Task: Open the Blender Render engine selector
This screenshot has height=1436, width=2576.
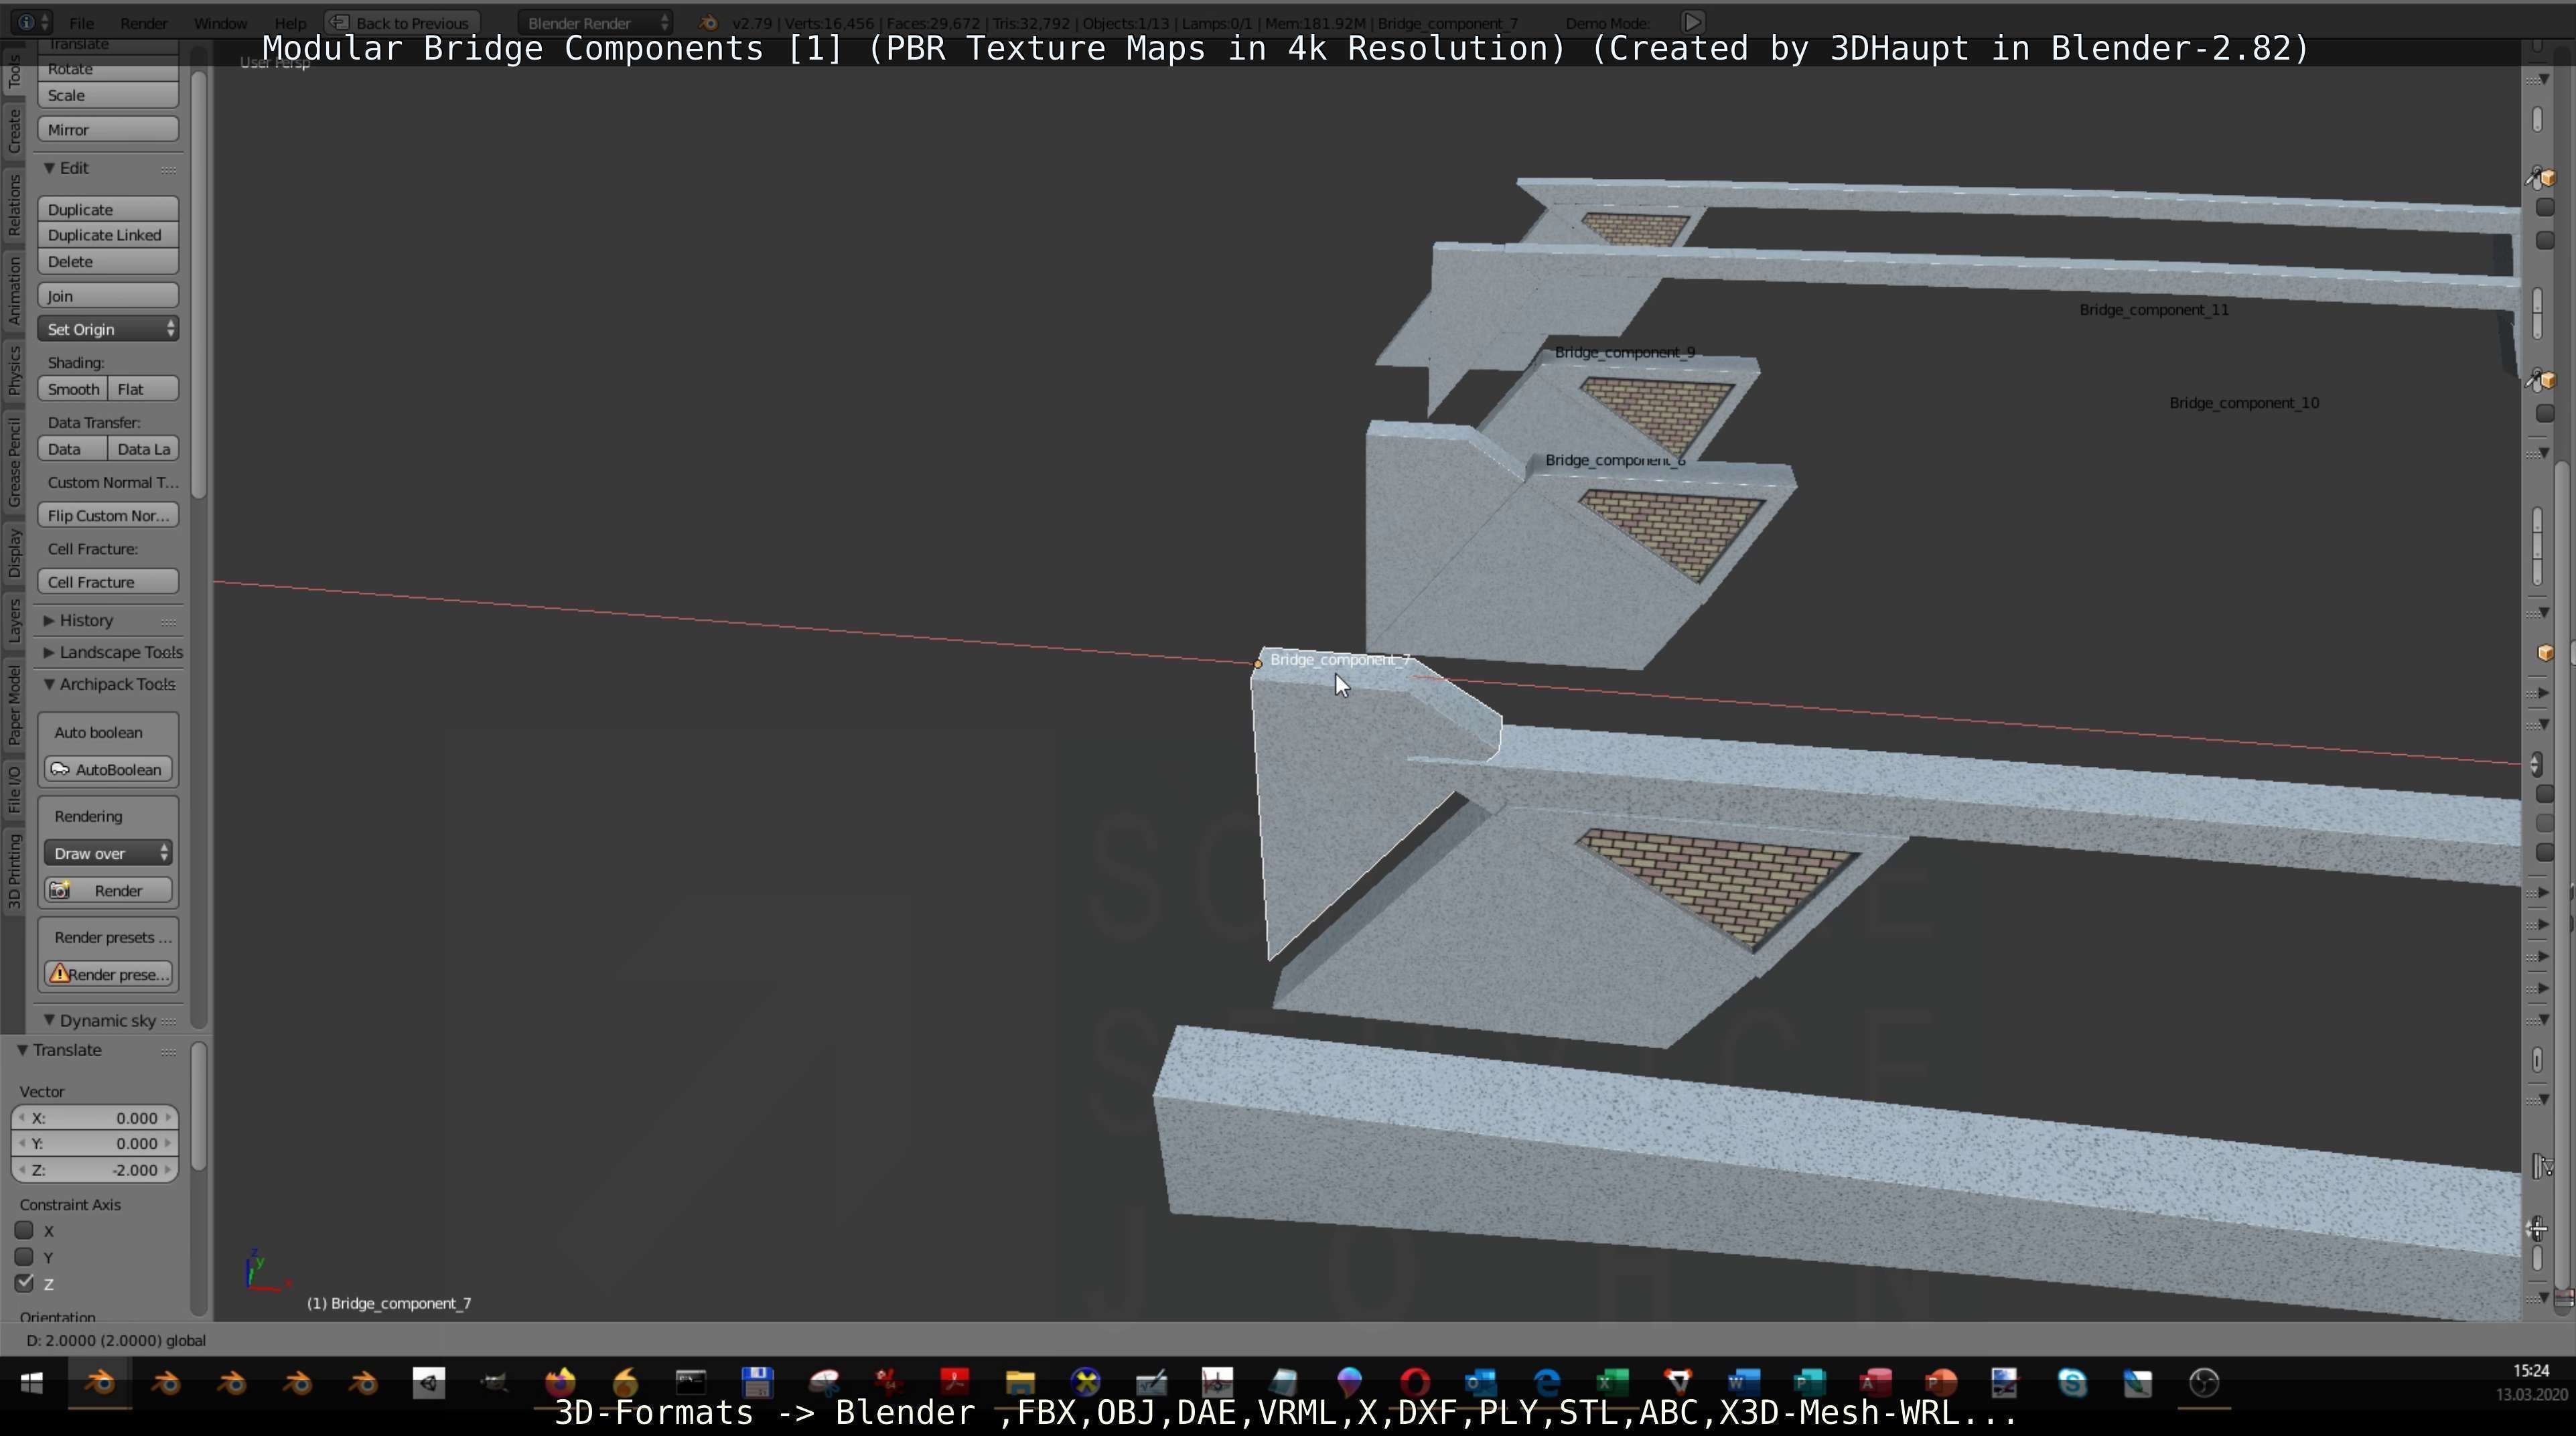Action: (x=595, y=22)
